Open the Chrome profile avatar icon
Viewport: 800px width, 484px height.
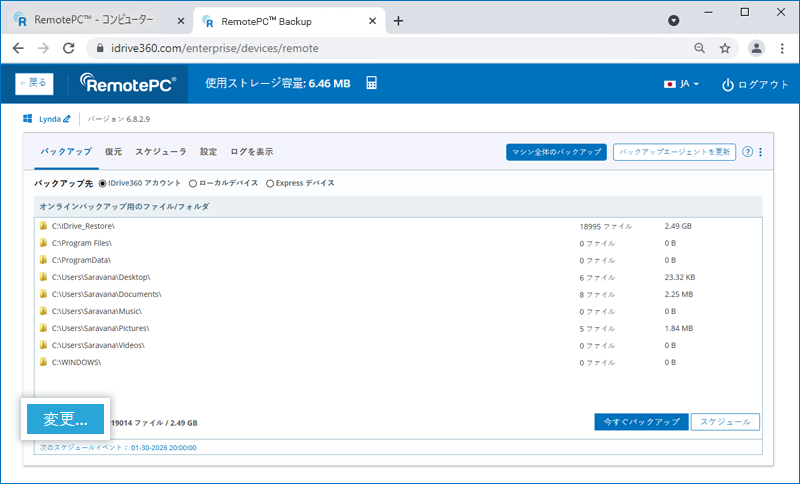coord(756,48)
